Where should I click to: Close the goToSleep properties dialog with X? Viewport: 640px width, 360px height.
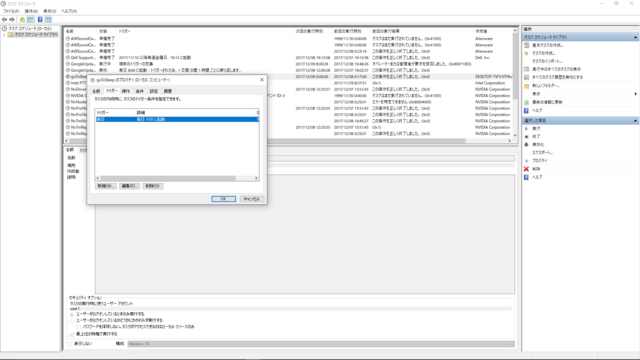point(262,80)
